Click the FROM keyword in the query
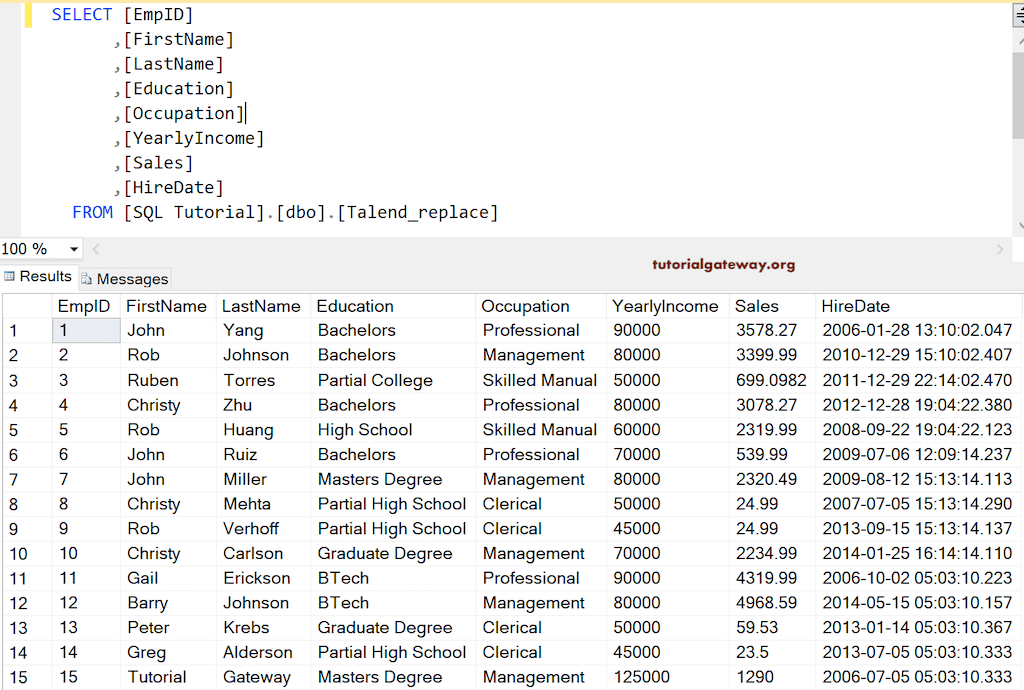 tap(92, 212)
